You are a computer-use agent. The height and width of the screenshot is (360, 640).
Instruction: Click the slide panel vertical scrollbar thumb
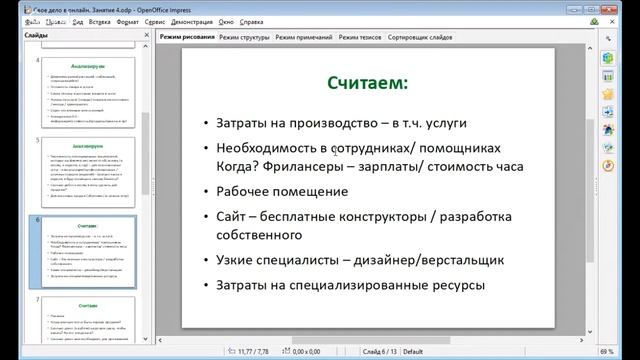tap(145, 153)
